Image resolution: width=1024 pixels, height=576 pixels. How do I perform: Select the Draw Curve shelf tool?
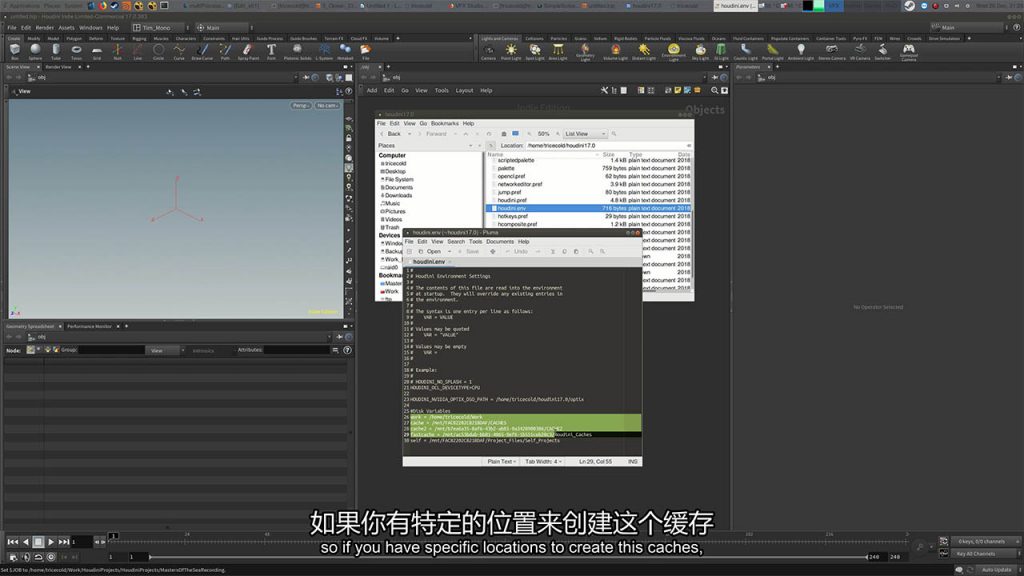202,51
